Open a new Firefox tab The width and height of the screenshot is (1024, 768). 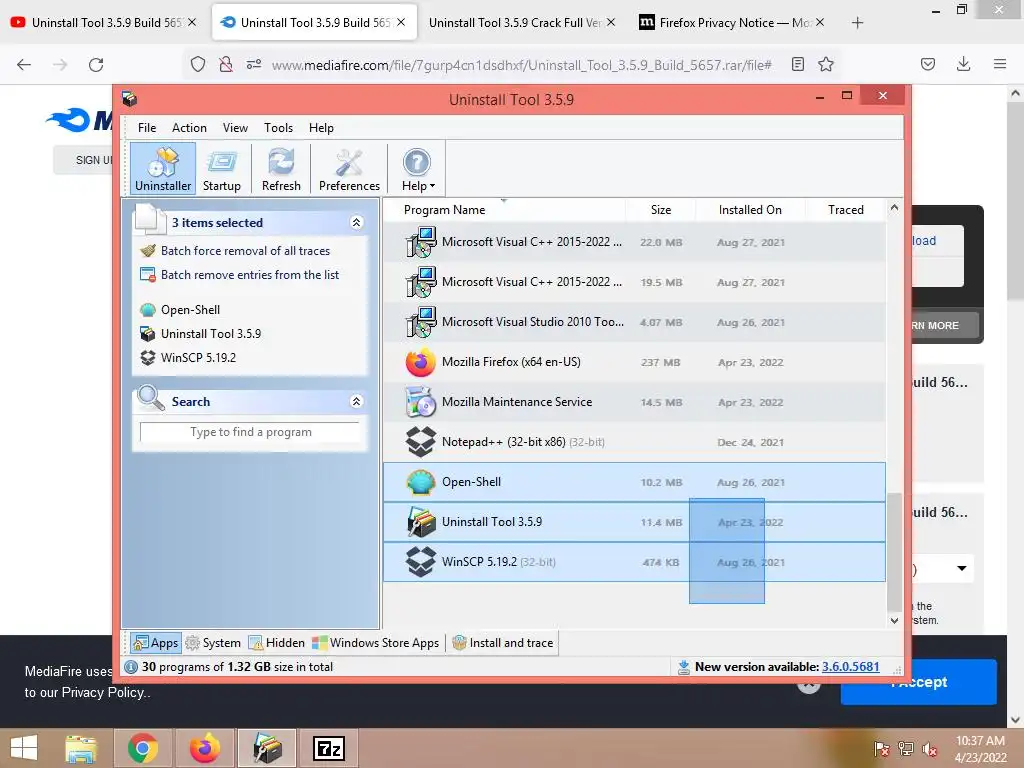pos(857,23)
